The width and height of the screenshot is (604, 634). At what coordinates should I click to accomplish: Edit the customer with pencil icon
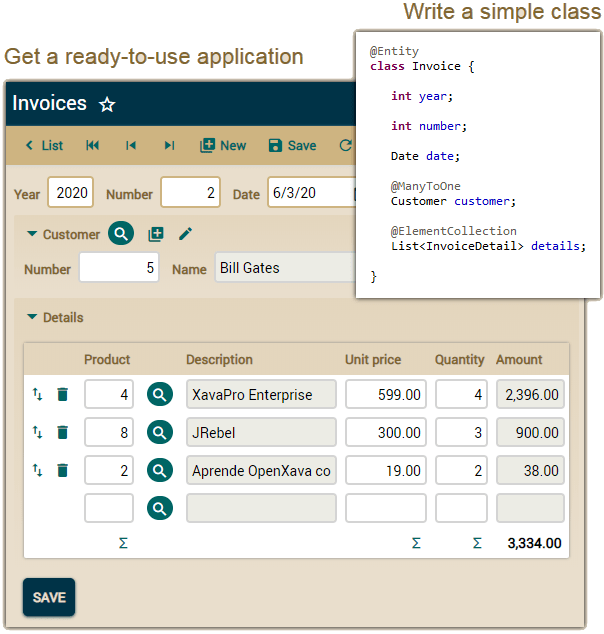(x=185, y=234)
